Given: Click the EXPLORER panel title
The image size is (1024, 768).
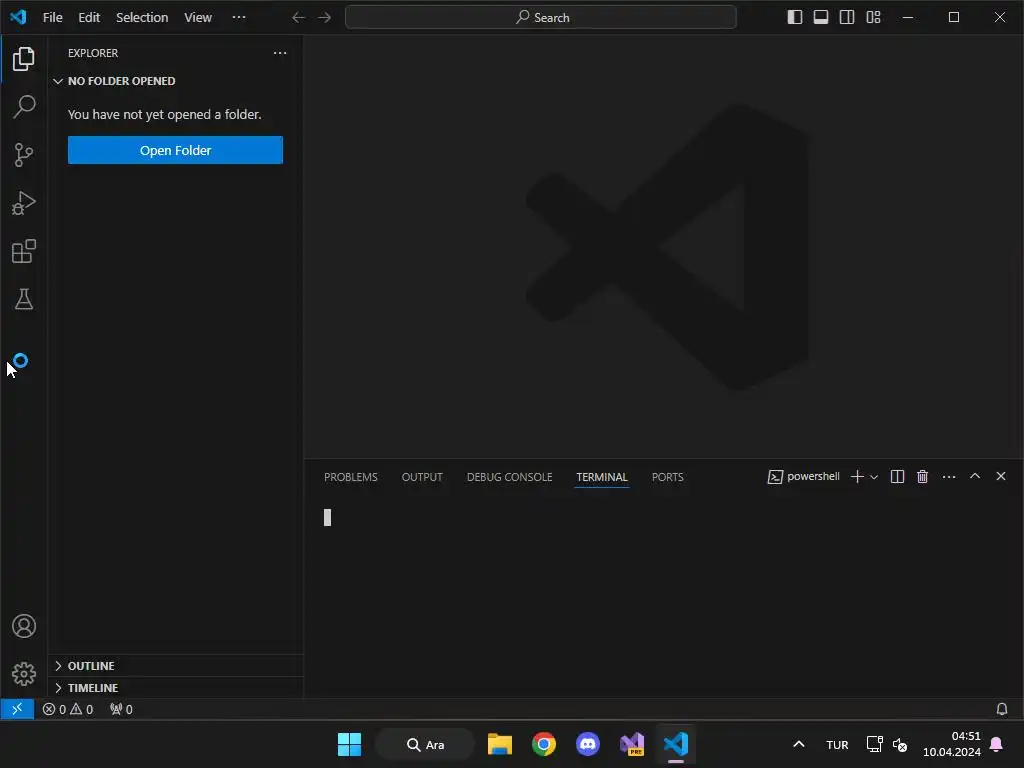Looking at the screenshot, I should (x=93, y=53).
